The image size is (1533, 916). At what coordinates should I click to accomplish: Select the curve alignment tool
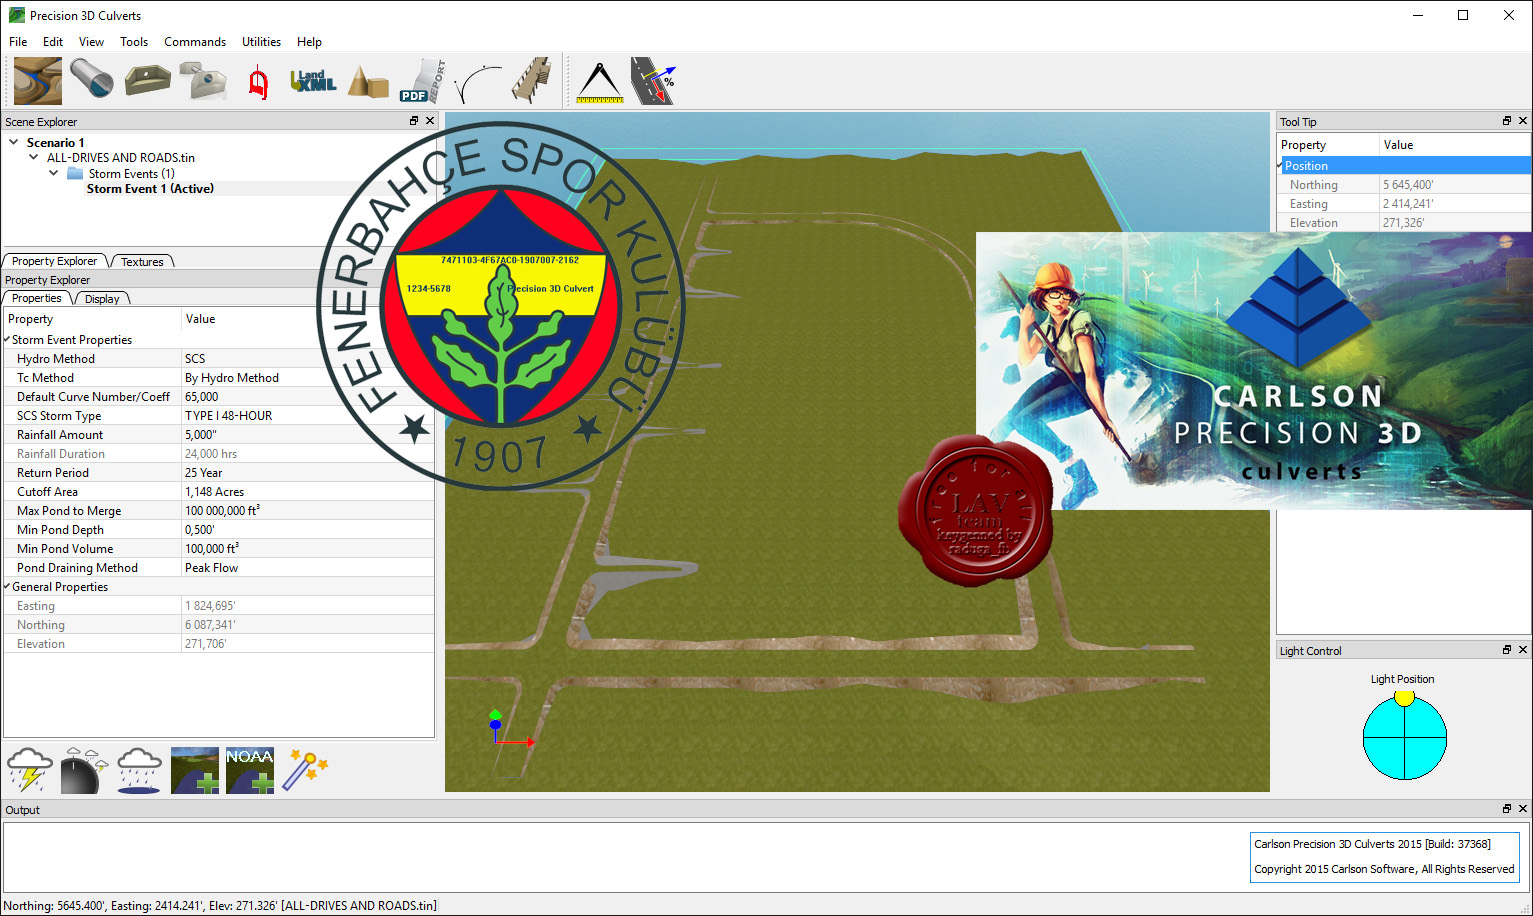[478, 83]
